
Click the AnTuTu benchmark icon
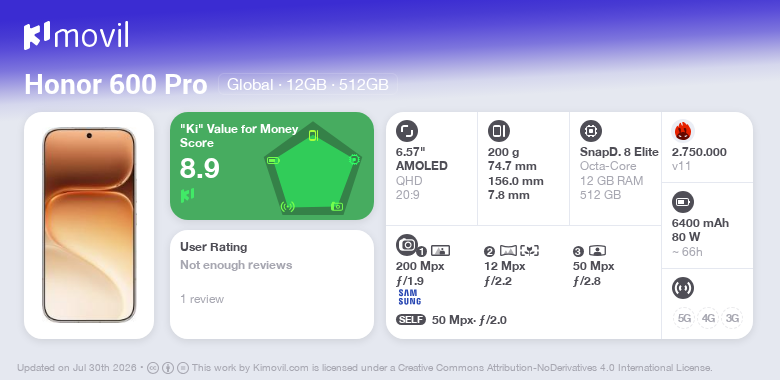click(x=683, y=131)
